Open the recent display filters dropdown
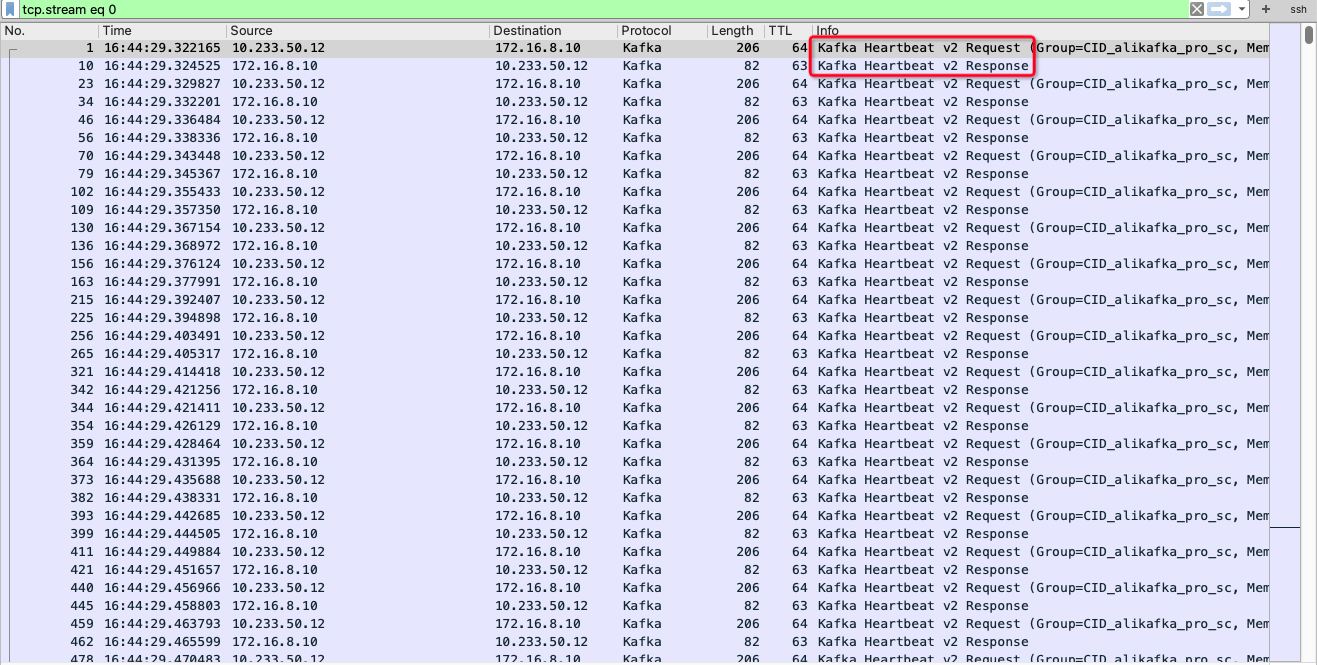1317x665 pixels. pyautogui.click(x=1242, y=9)
